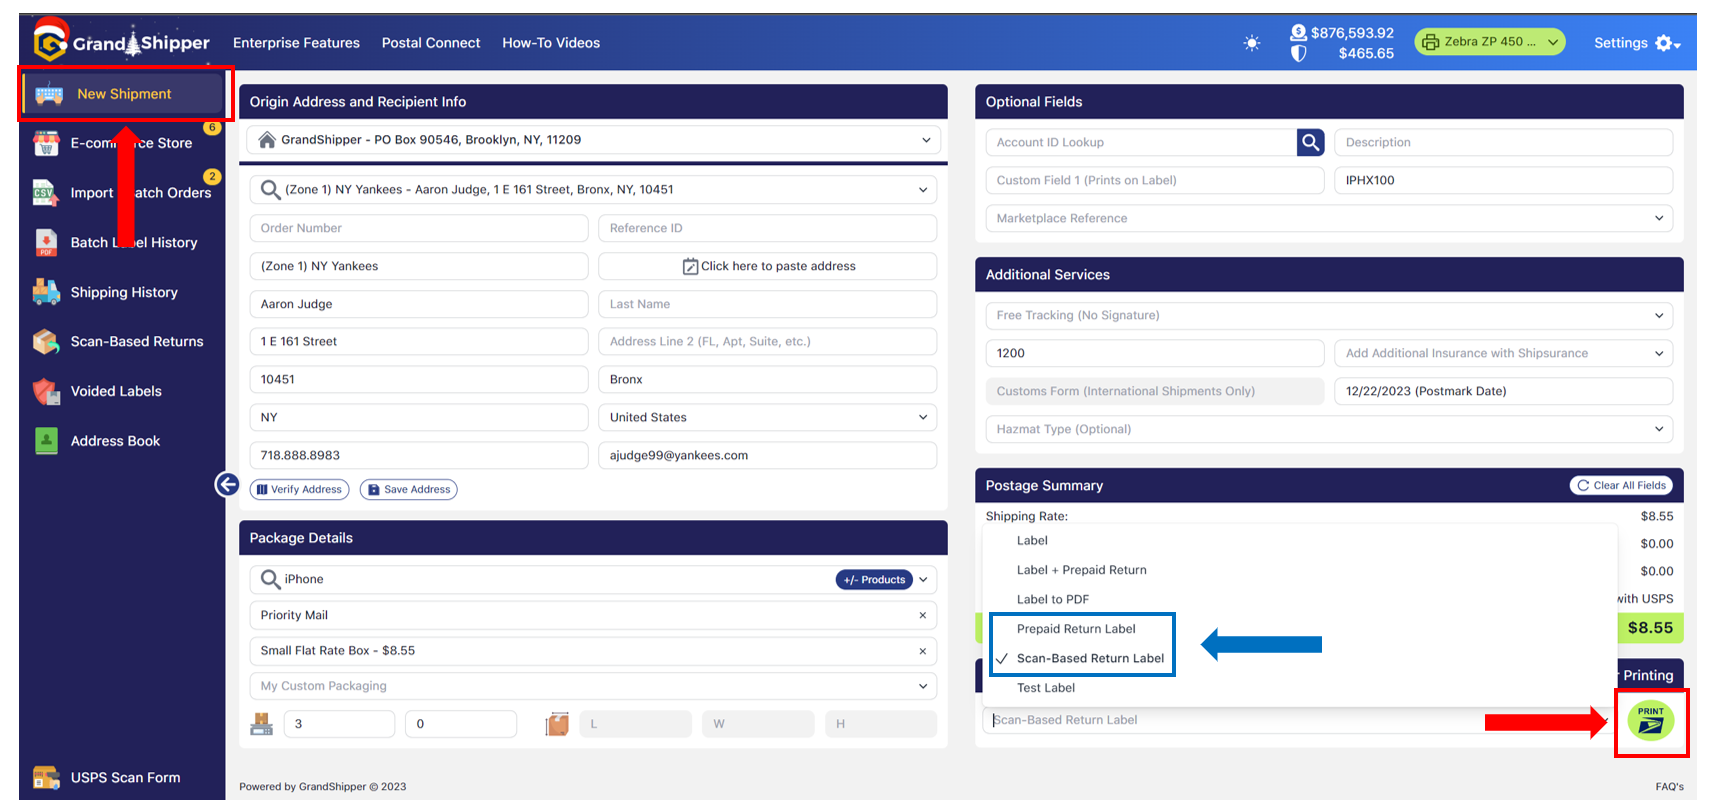
Task: Open the Voided Labels icon
Action: pos(46,391)
